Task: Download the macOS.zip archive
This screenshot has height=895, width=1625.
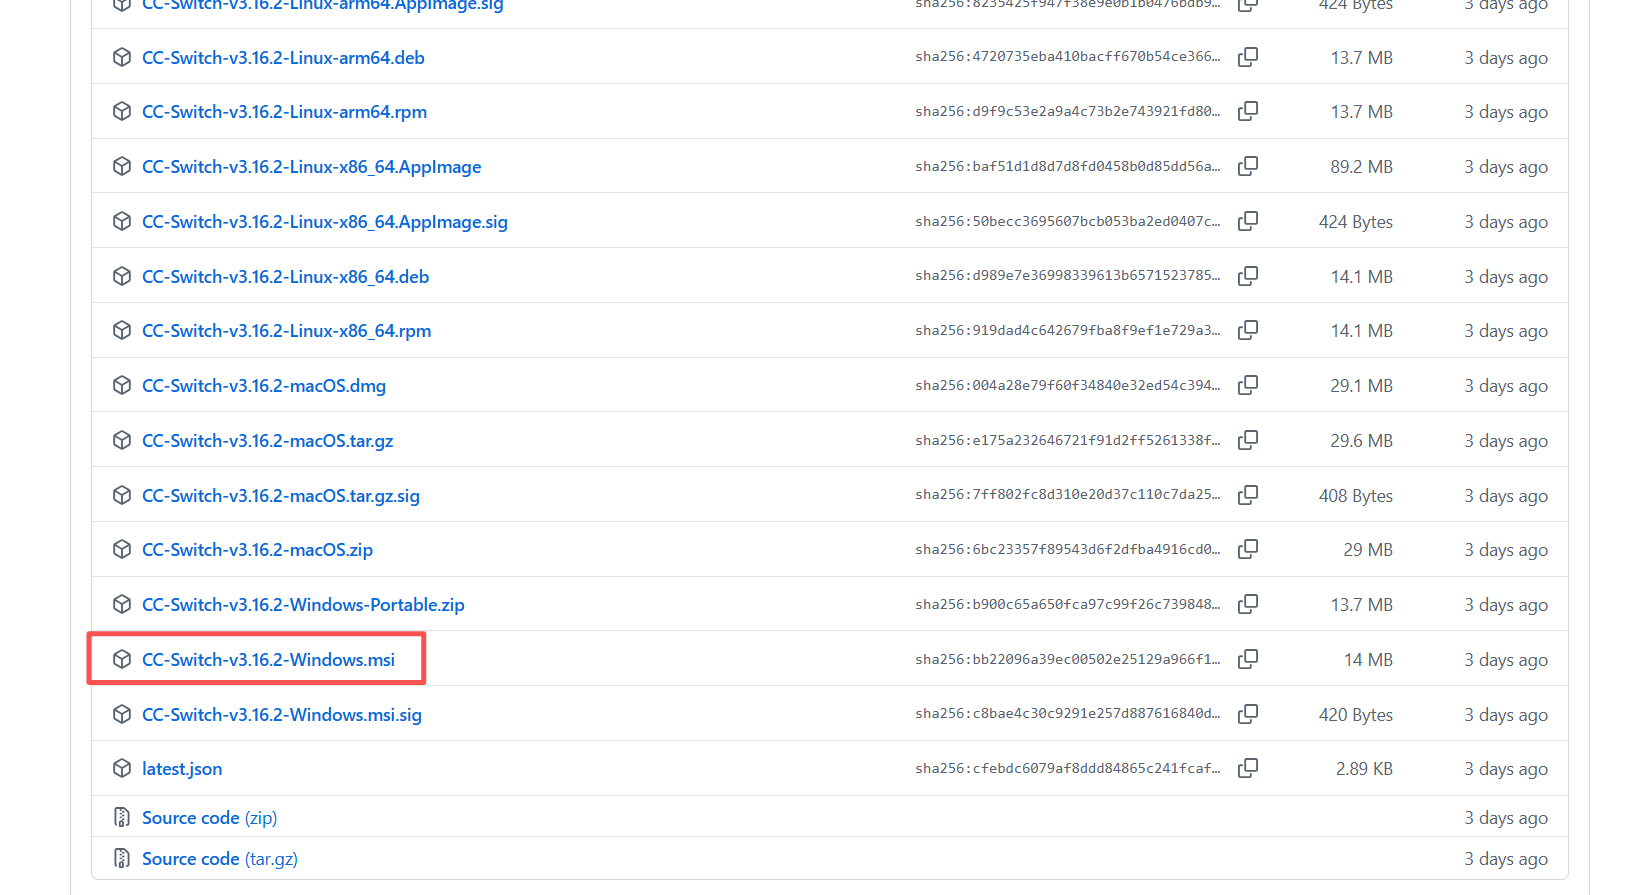Action: click(x=257, y=550)
